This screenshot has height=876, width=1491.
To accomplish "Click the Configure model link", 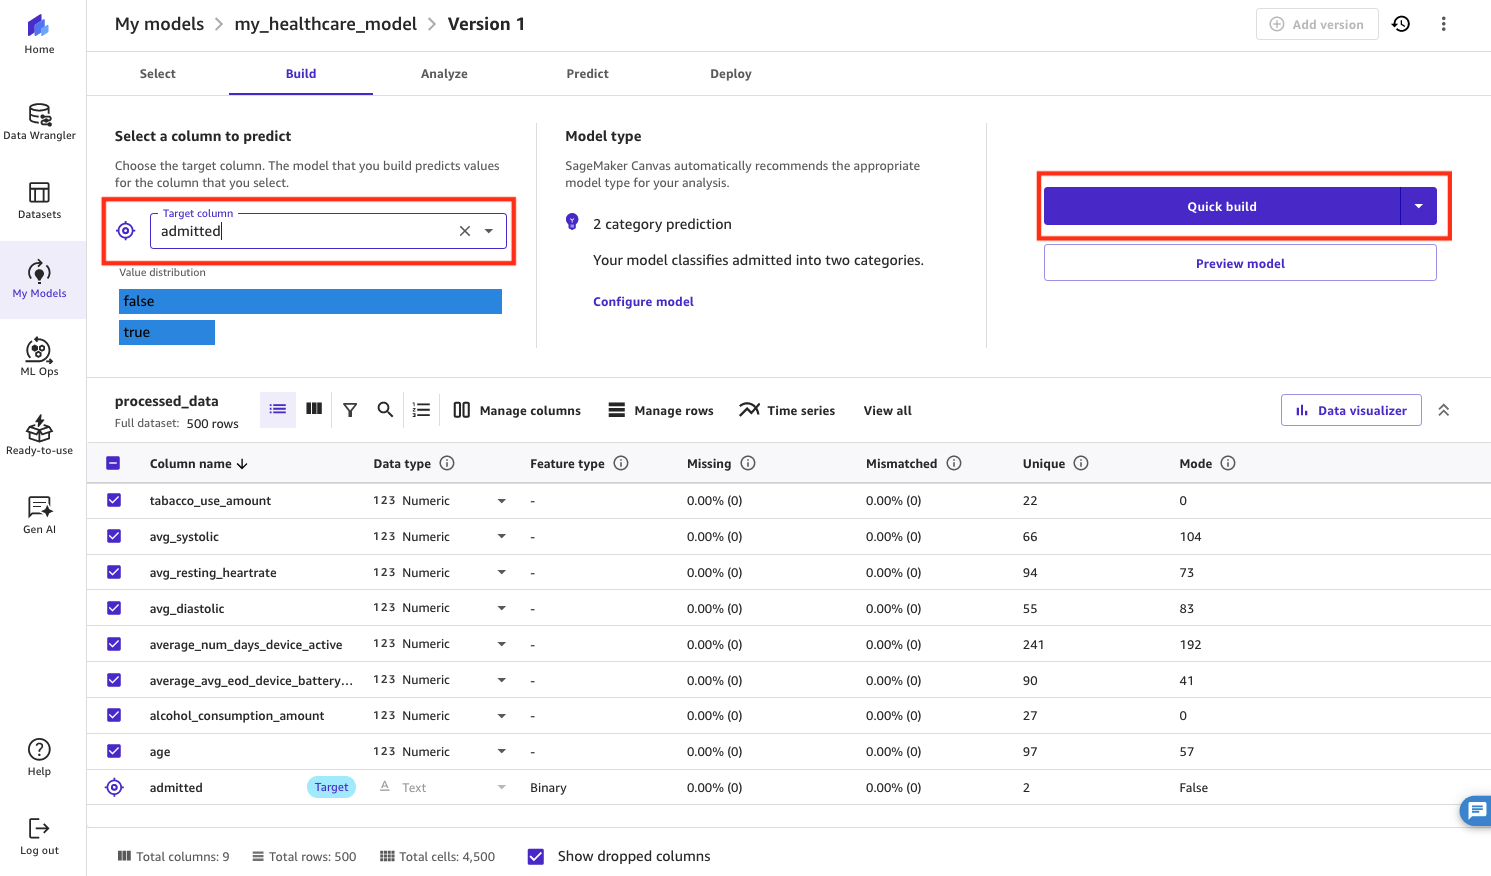I will [643, 301].
